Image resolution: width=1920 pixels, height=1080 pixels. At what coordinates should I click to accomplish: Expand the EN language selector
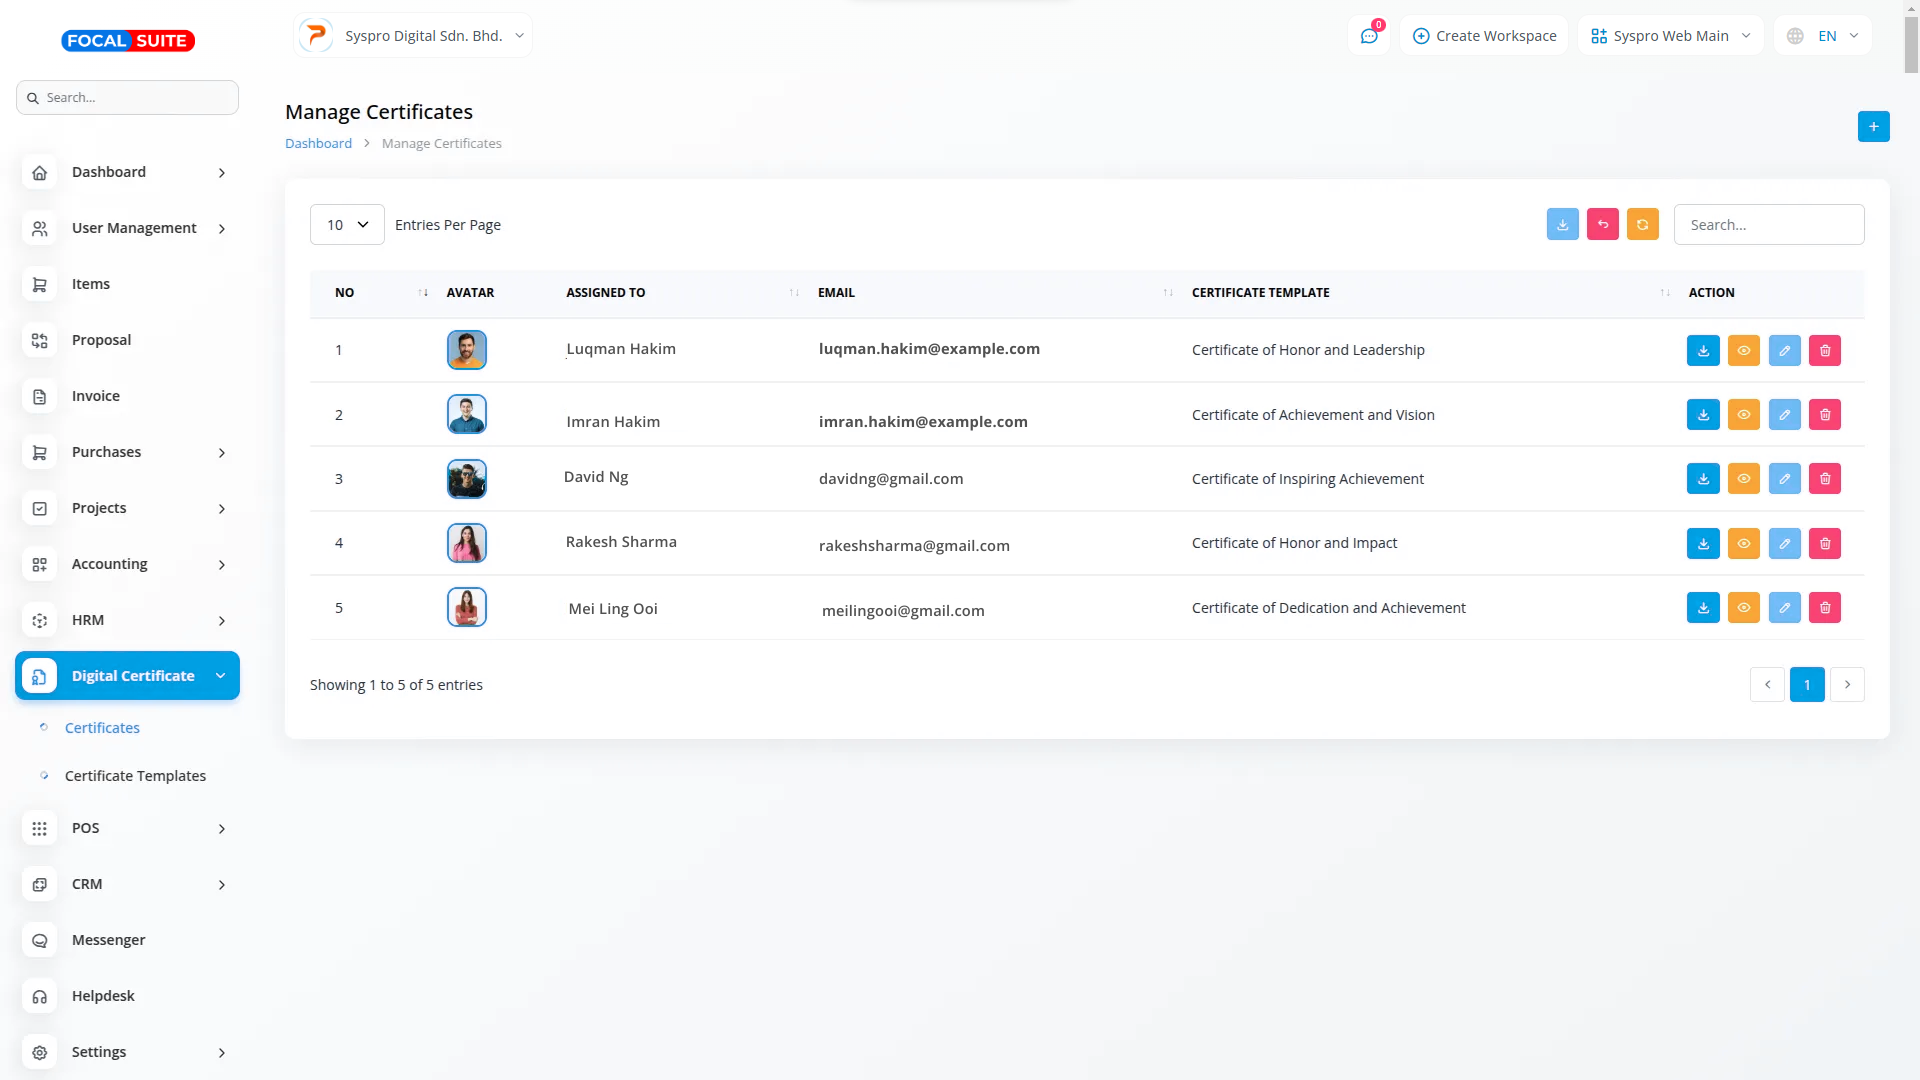click(1823, 36)
